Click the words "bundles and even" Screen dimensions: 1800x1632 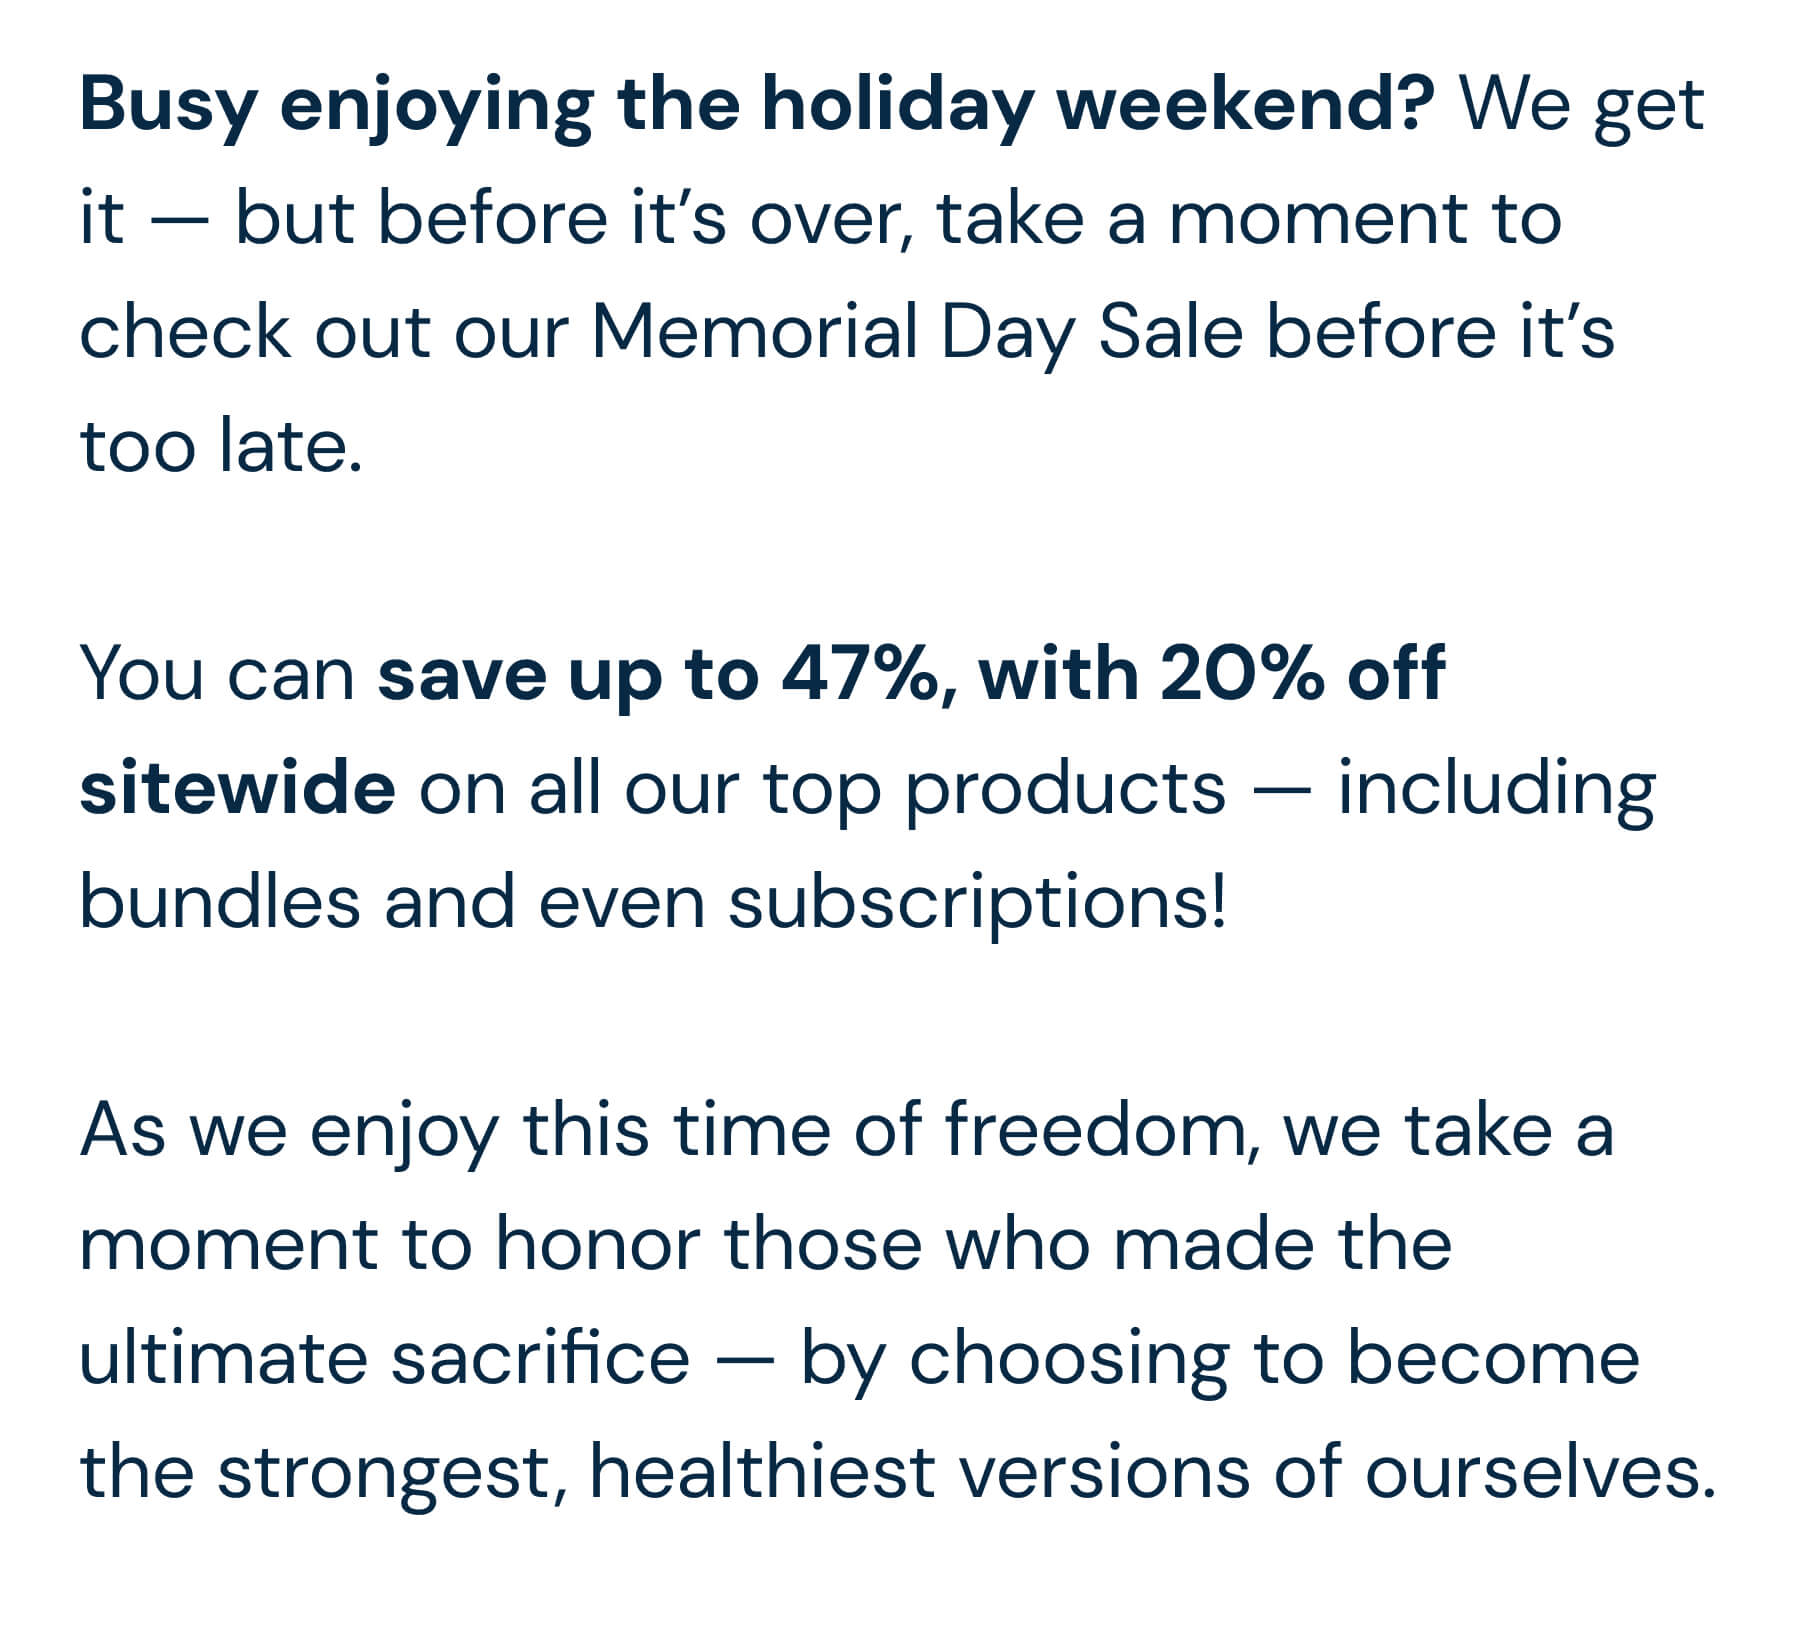pos(392,902)
